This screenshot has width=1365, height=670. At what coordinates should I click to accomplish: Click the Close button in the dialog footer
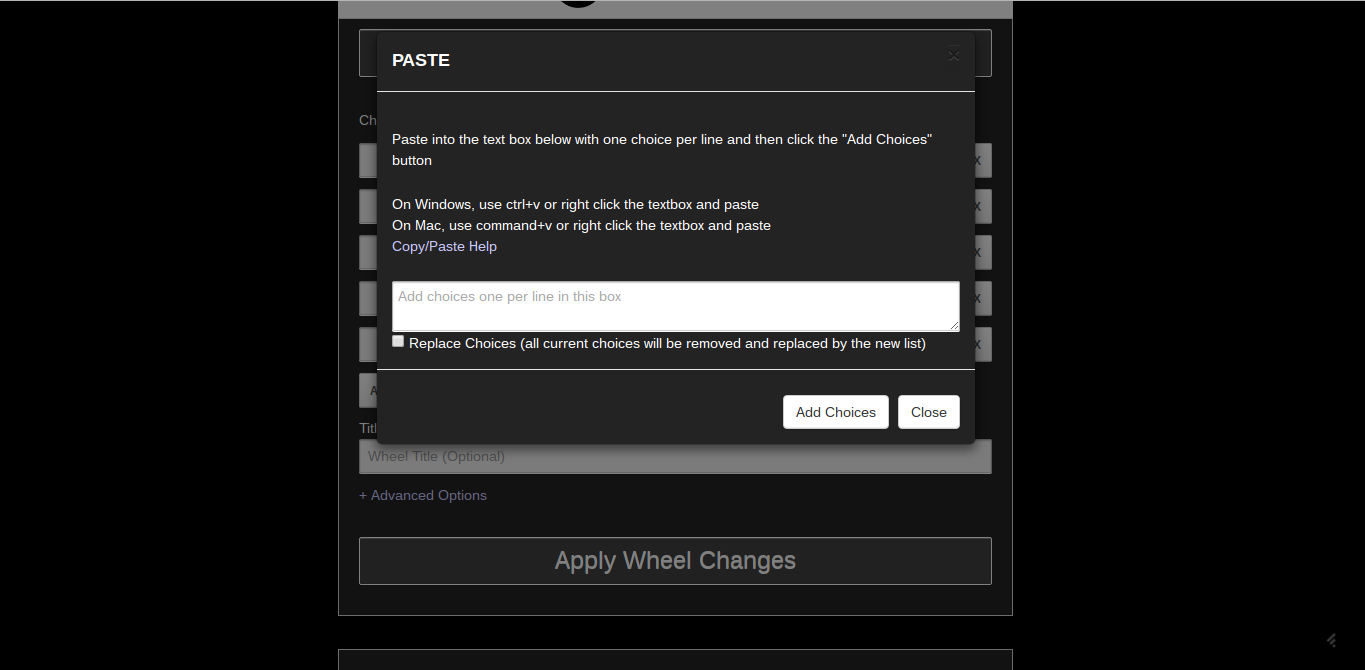[929, 412]
